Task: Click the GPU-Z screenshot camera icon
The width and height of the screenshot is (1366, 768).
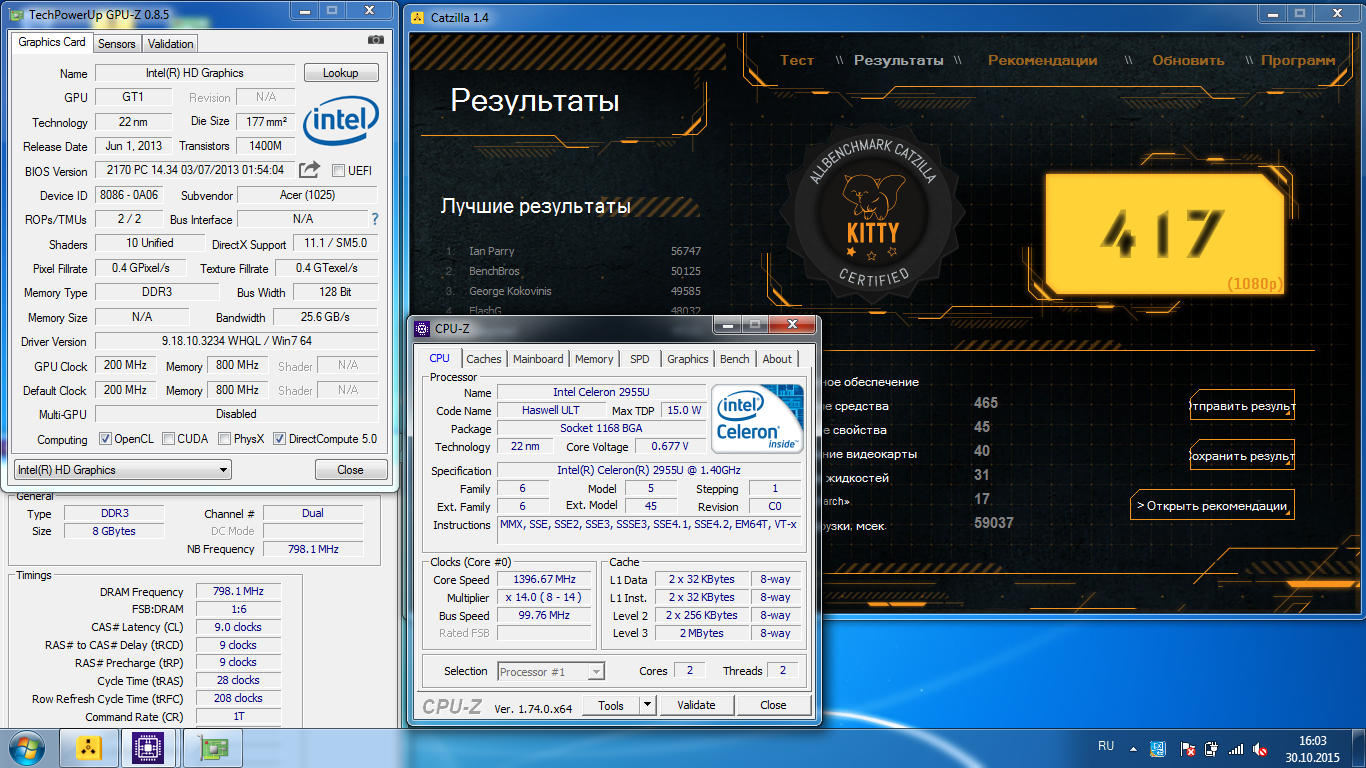Action: coord(376,40)
